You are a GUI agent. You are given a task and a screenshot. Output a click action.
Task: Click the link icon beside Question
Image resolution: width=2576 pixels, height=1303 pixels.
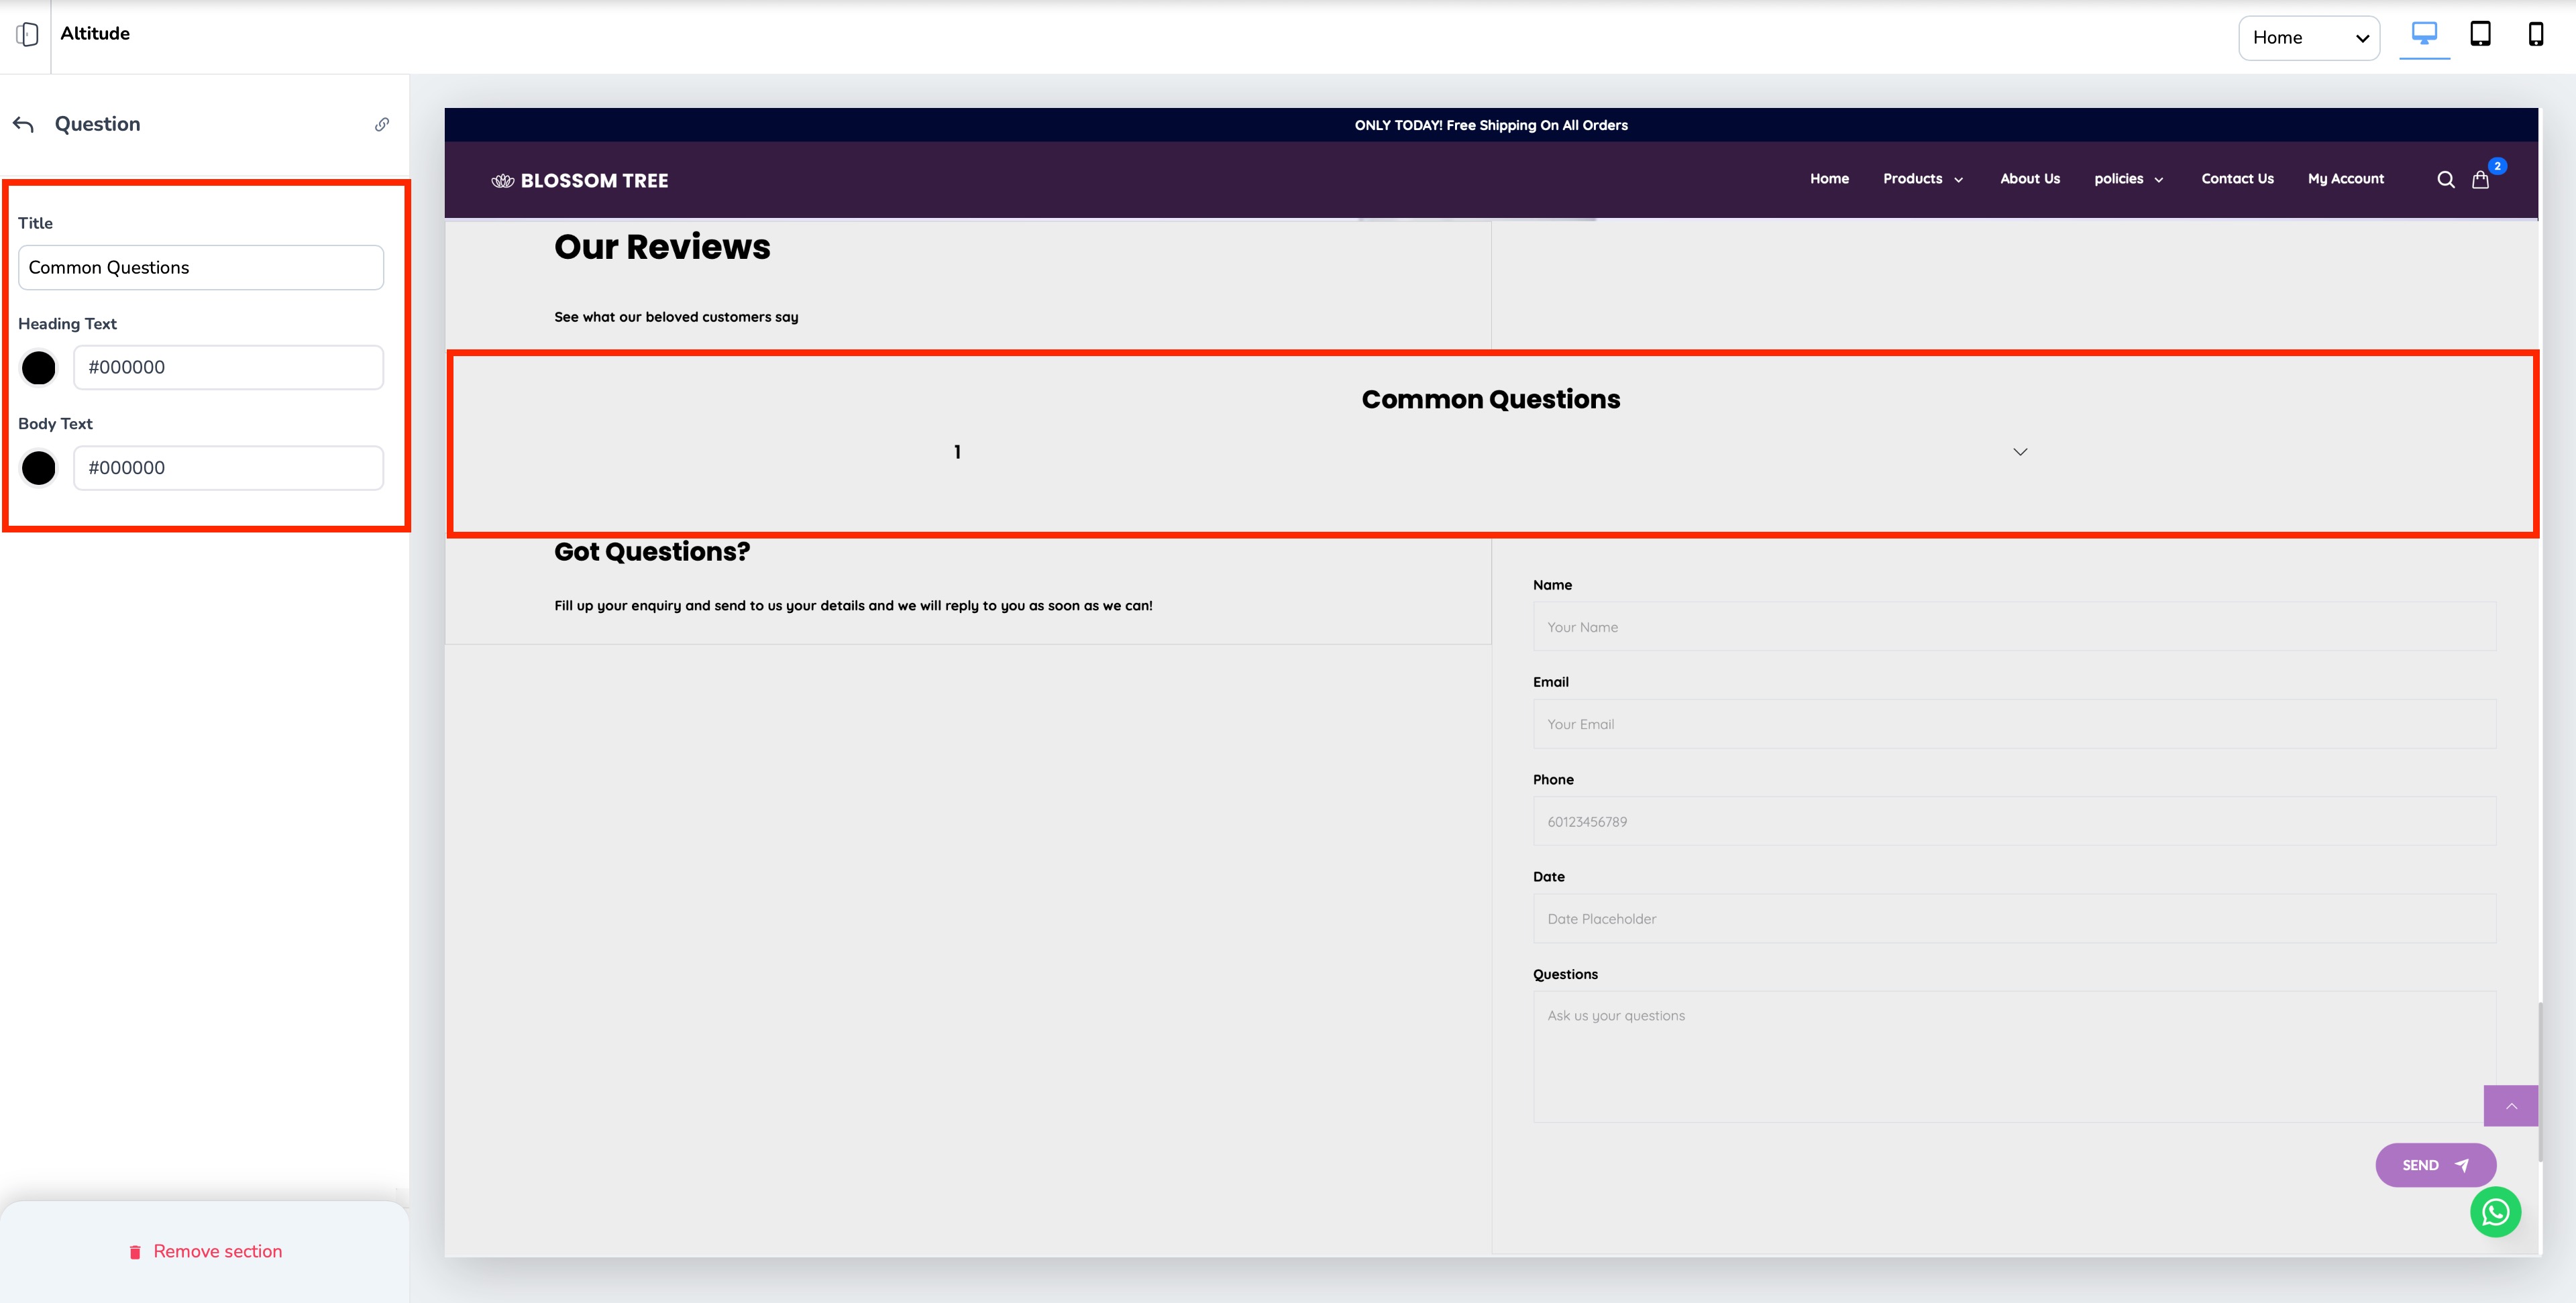pos(382,124)
